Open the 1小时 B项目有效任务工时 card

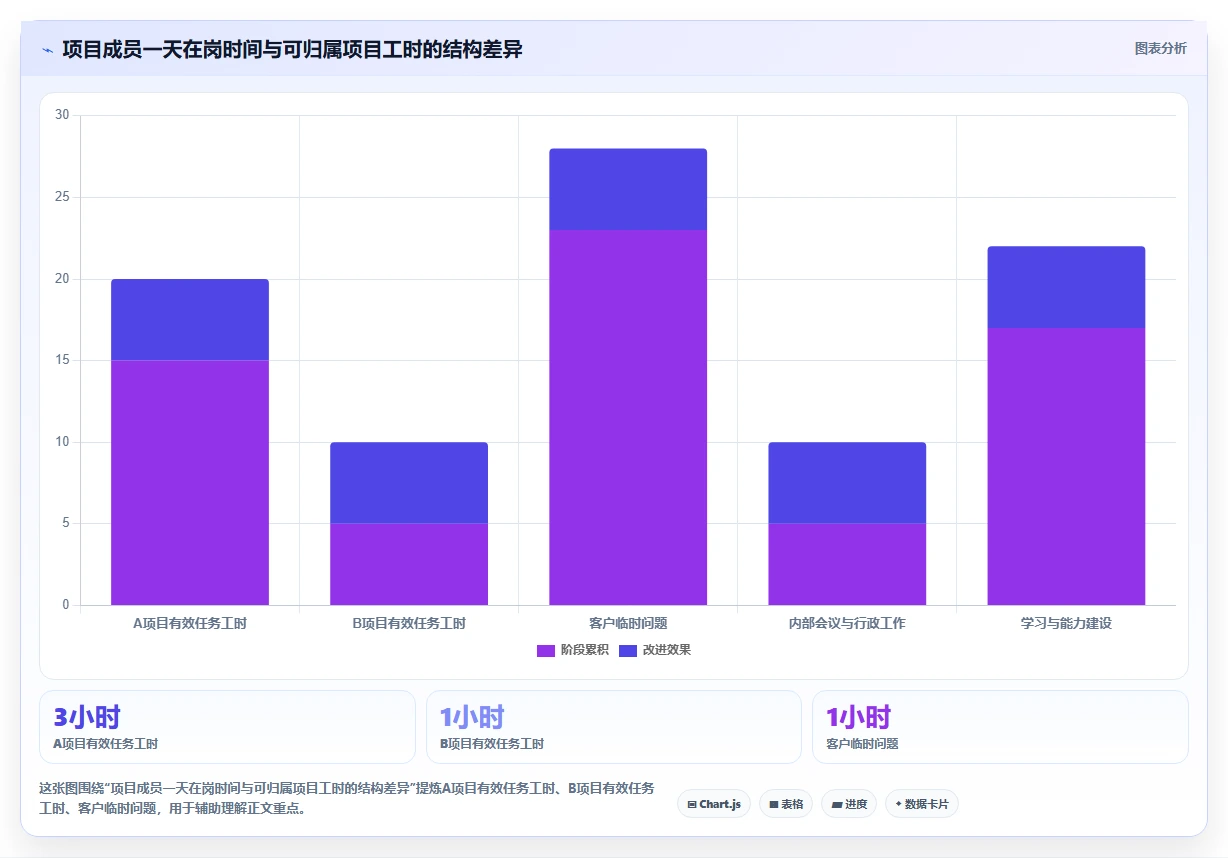(614, 727)
